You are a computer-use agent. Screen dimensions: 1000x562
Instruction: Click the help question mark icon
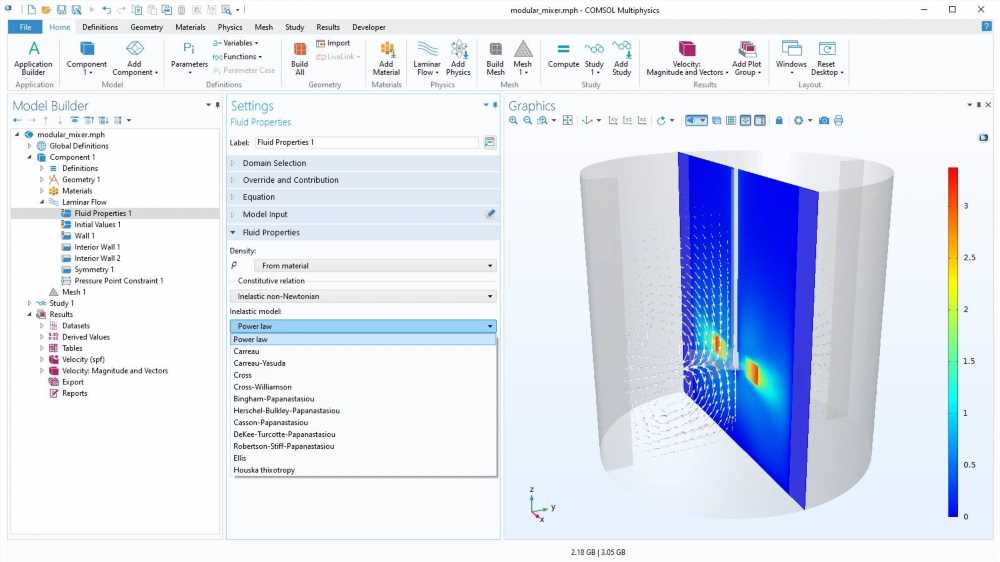(x=987, y=27)
